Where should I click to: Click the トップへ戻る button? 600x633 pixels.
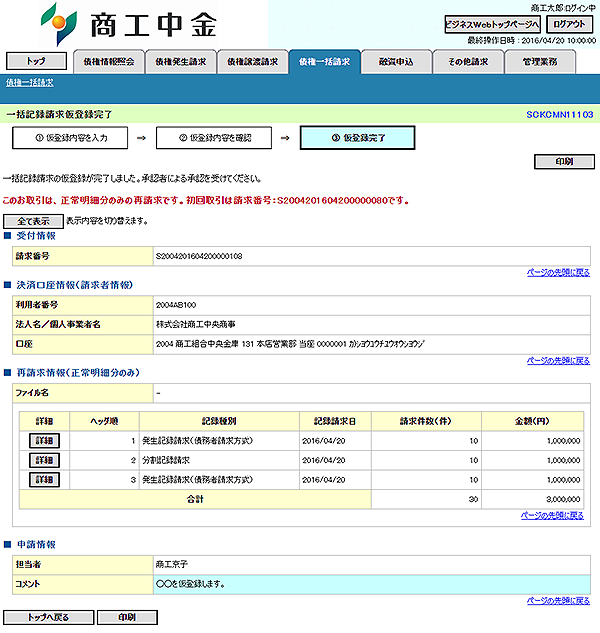click(48, 617)
